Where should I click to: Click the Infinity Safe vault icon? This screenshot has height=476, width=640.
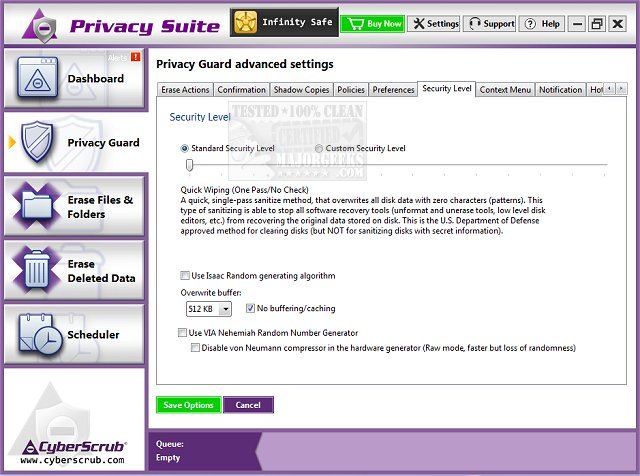pyautogui.click(x=245, y=22)
